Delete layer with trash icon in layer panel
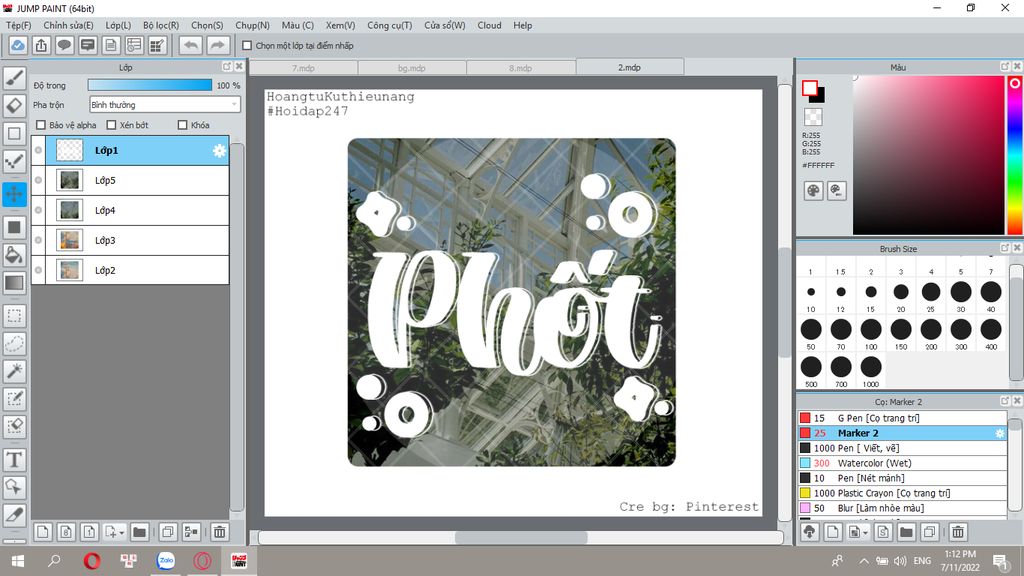1024x576 pixels. (x=219, y=532)
